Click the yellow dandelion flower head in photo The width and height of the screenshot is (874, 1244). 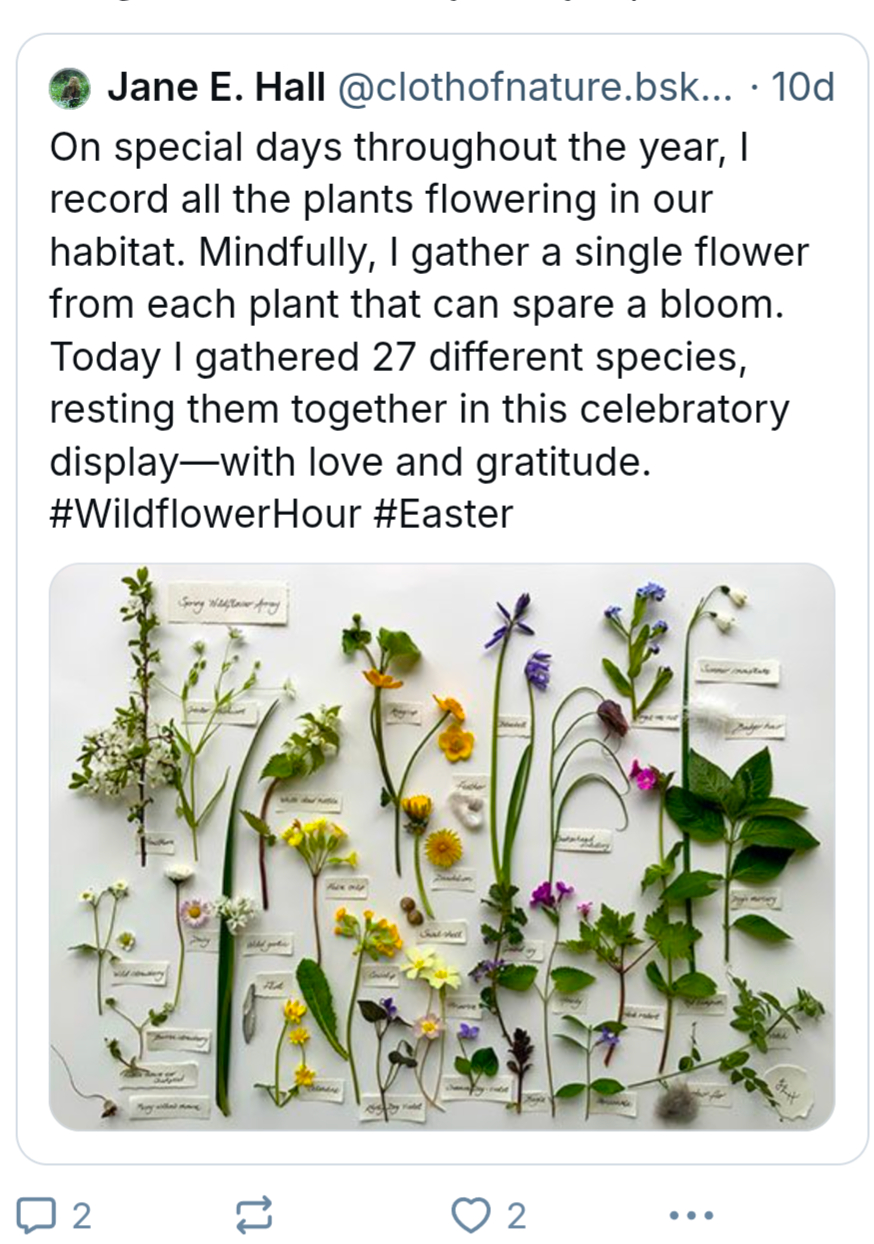443,848
